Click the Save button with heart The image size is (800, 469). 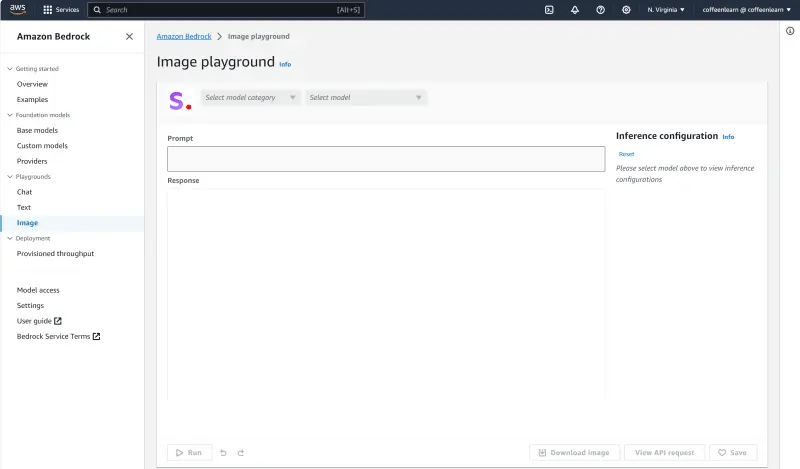[x=733, y=453]
